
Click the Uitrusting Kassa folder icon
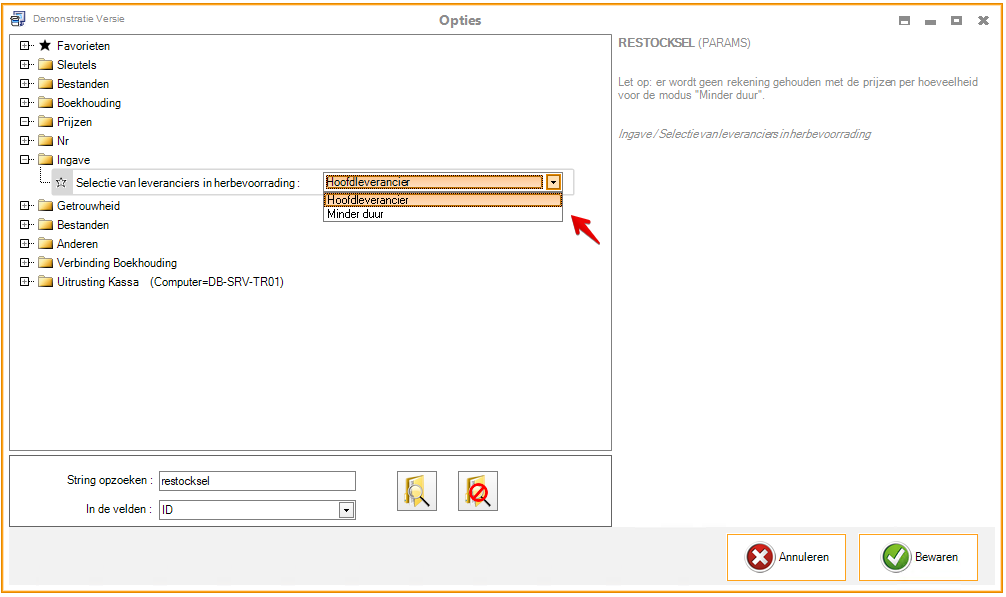click(x=45, y=282)
